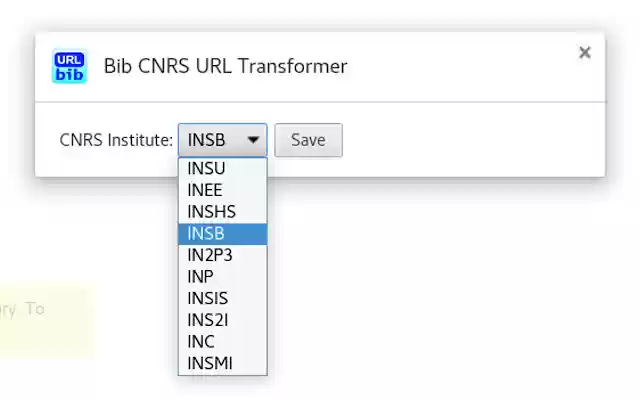
Task: Choose IN2P3 from the list
Action: pos(222,256)
